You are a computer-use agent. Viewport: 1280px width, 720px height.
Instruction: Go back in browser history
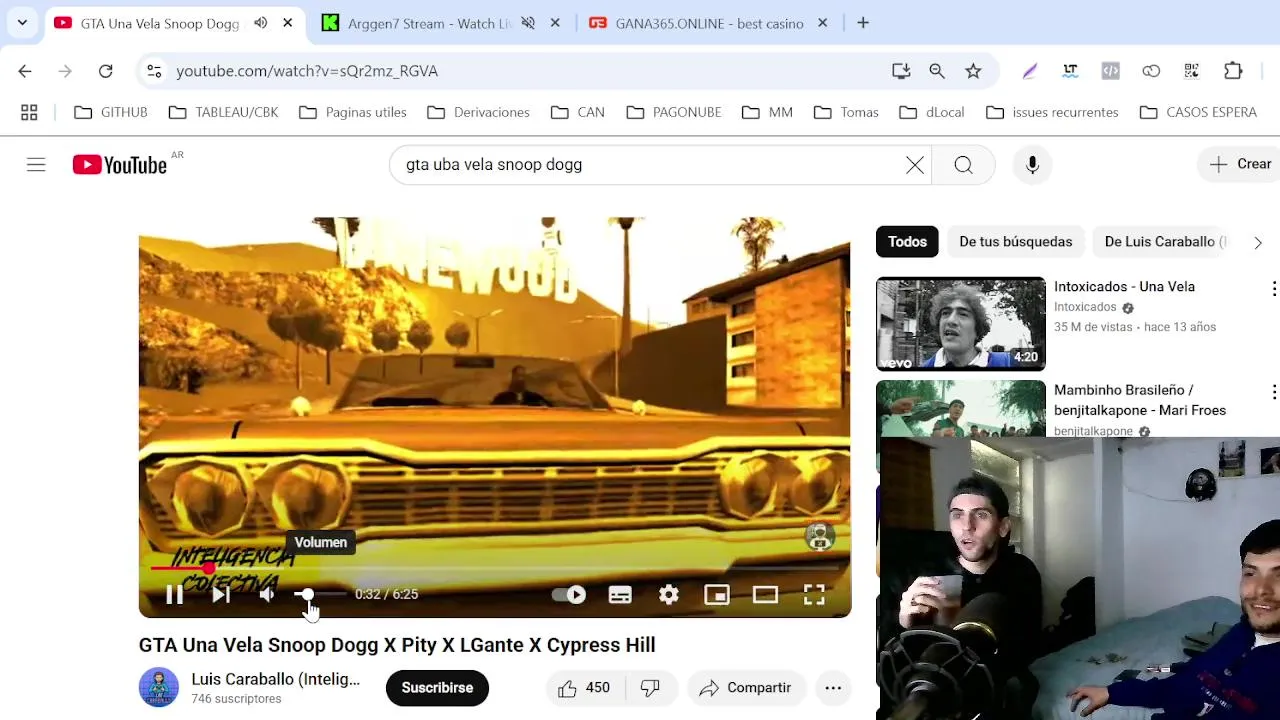[x=25, y=71]
